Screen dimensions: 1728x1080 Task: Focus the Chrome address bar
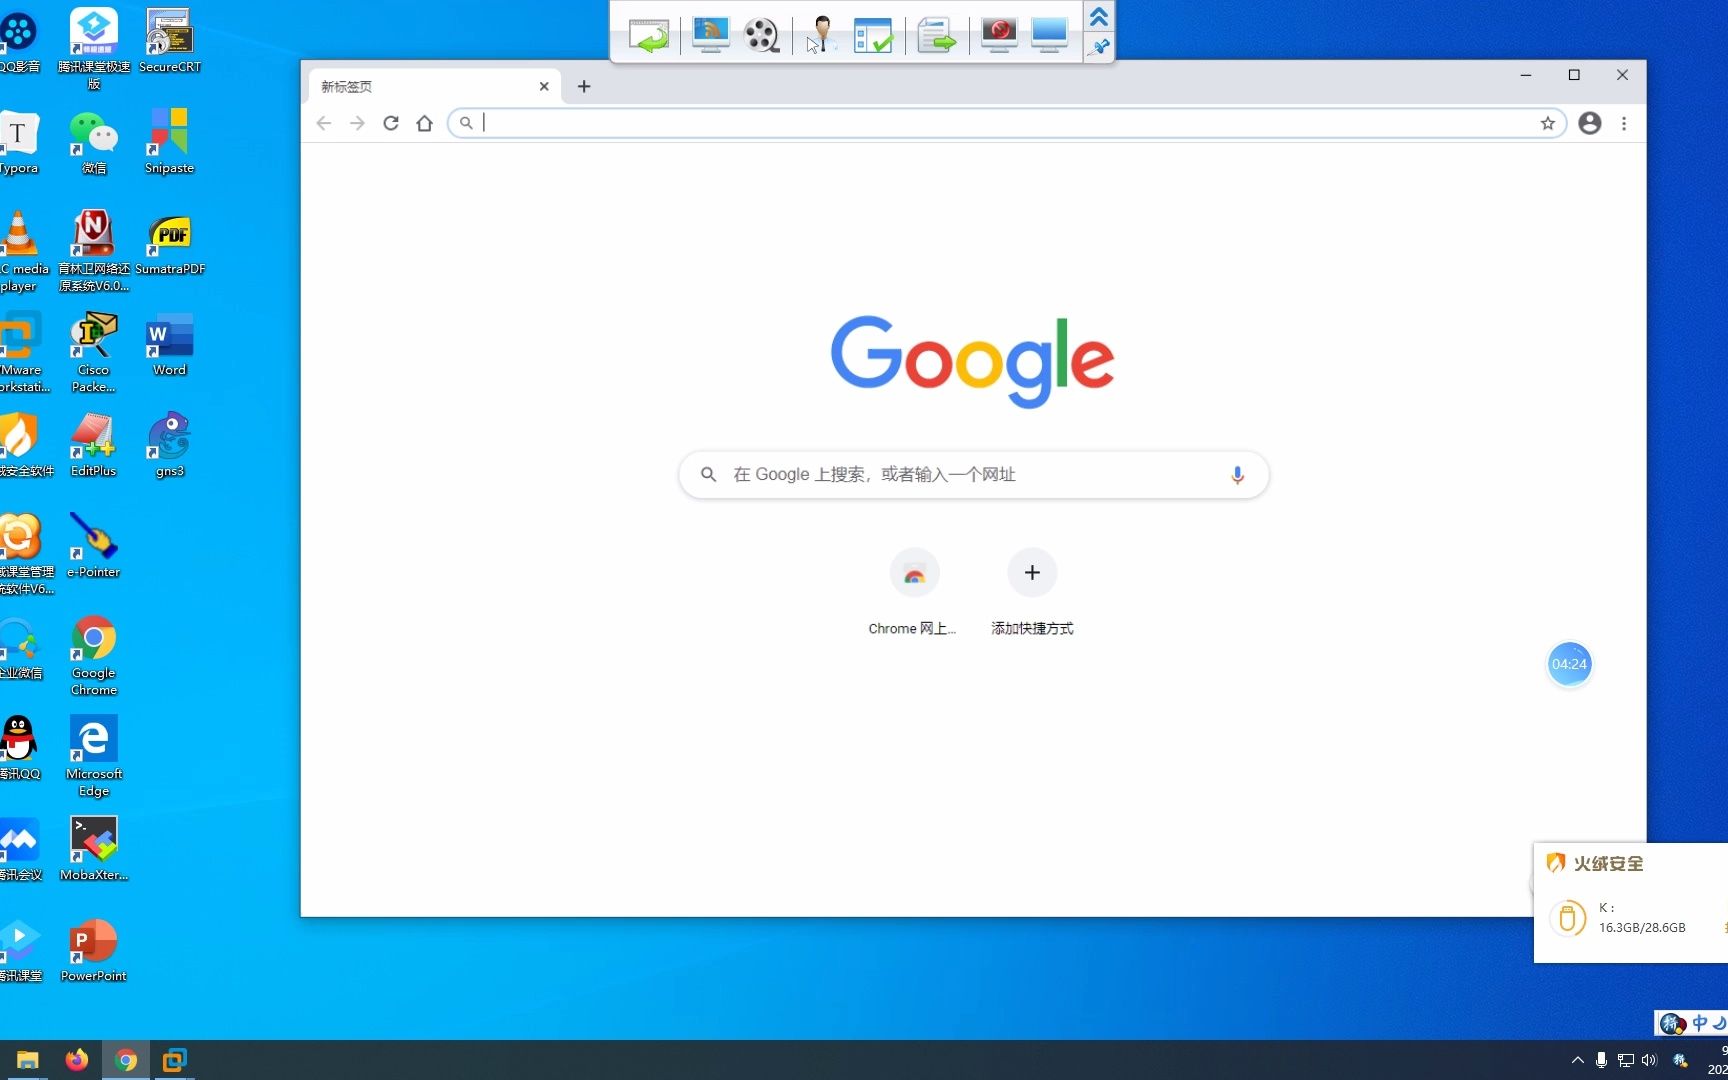[x=1005, y=123]
